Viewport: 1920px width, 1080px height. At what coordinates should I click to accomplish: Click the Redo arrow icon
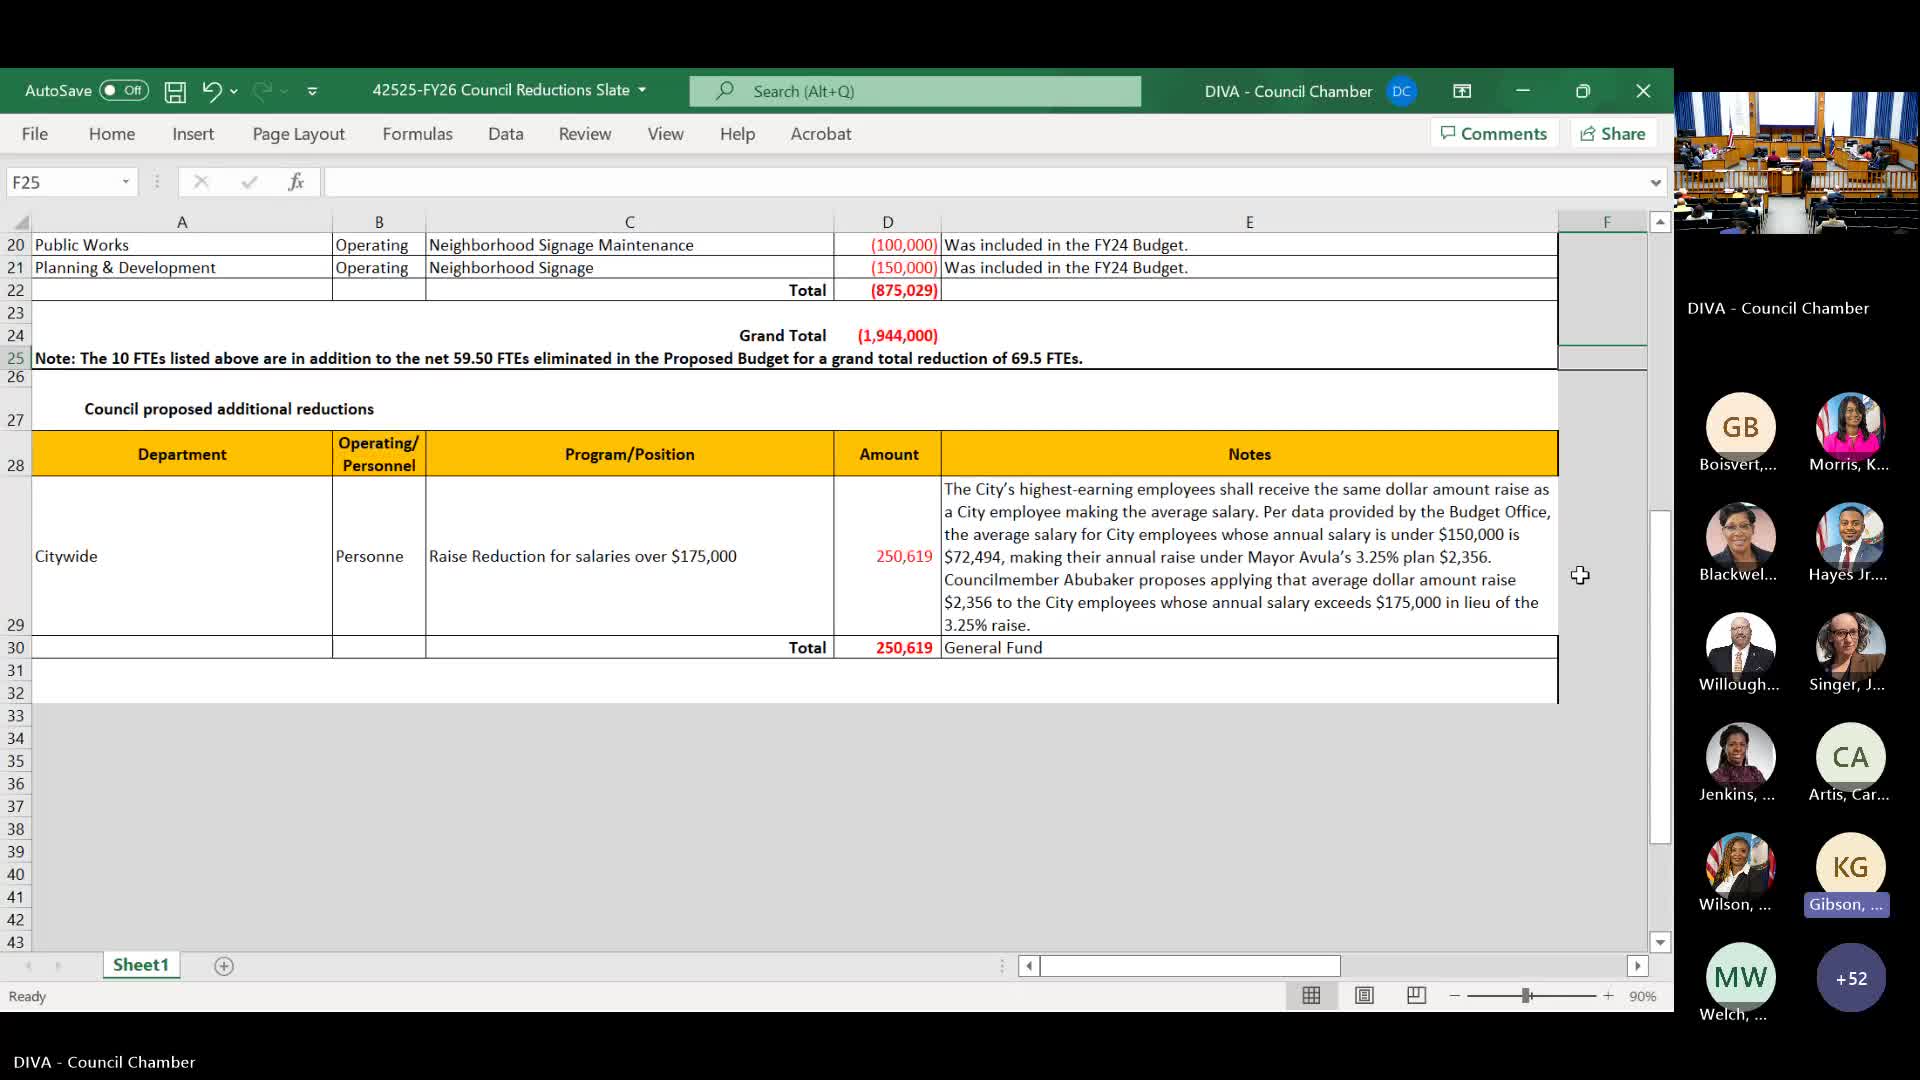coord(262,91)
